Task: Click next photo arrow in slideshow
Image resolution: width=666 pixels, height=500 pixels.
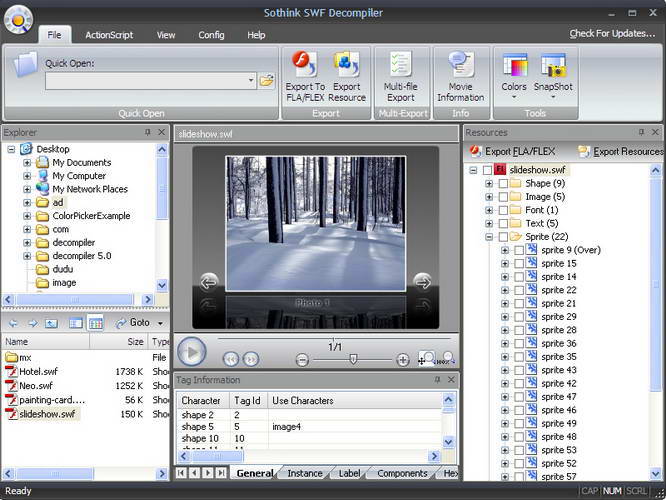Action: point(422,282)
